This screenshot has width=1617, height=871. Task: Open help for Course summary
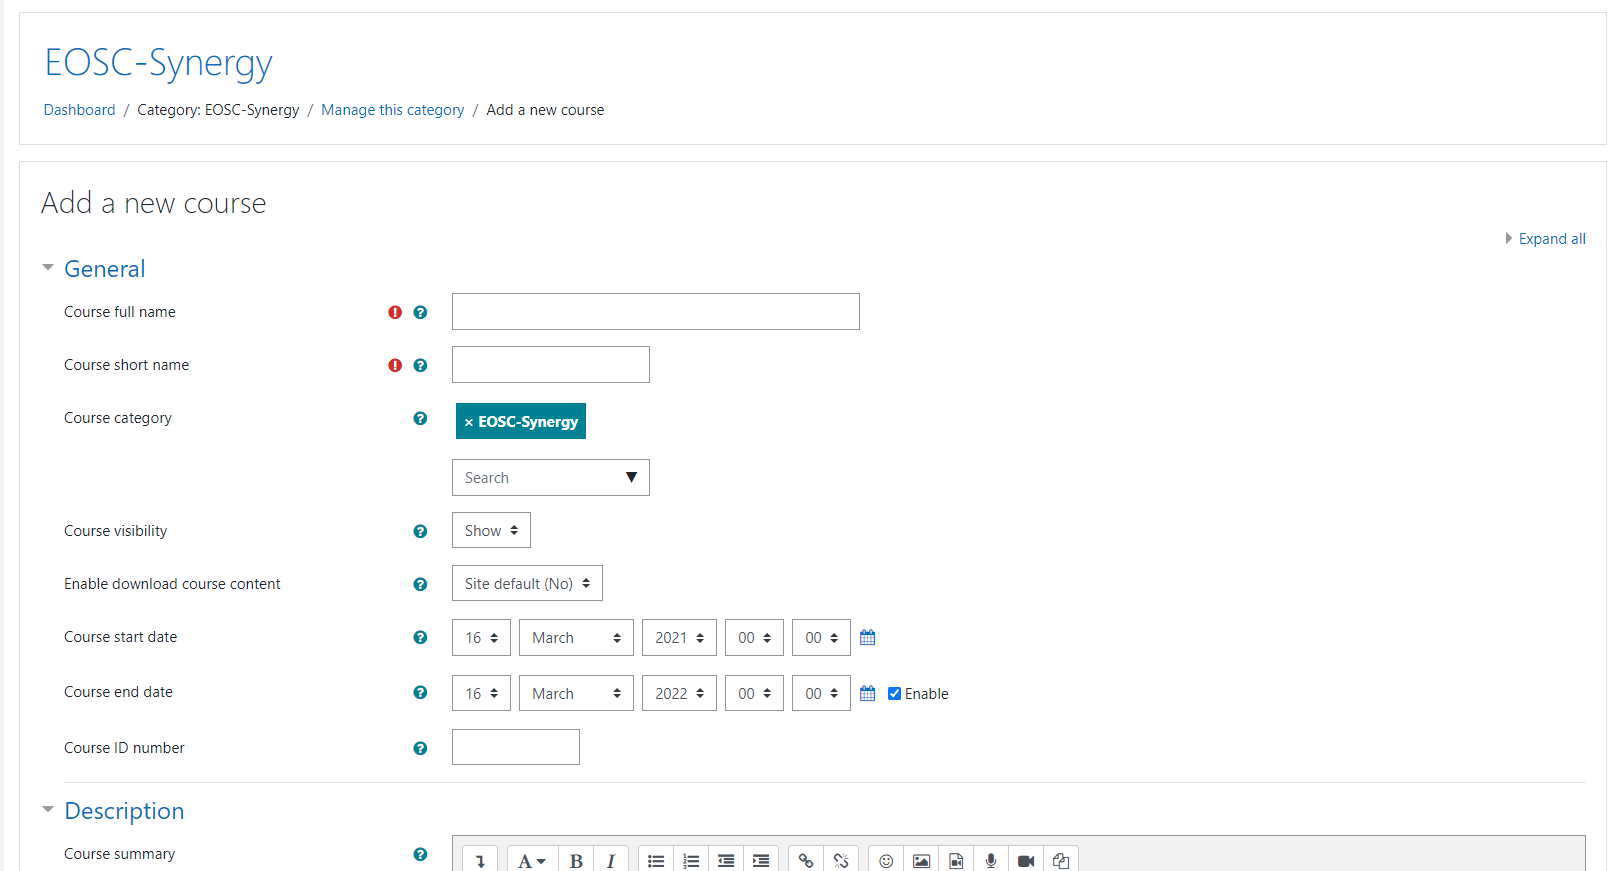pyautogui.click(x=420, y=854)
